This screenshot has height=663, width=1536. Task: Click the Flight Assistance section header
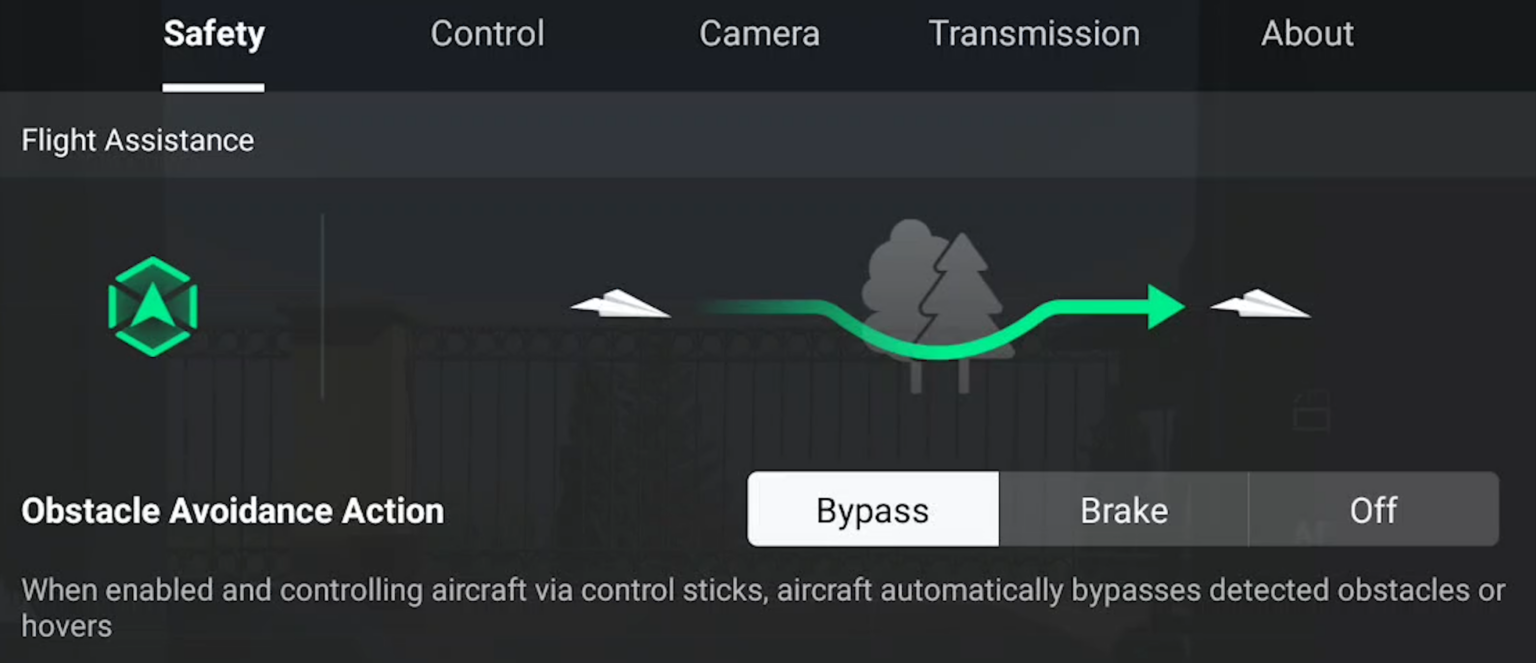click(136, 140)
